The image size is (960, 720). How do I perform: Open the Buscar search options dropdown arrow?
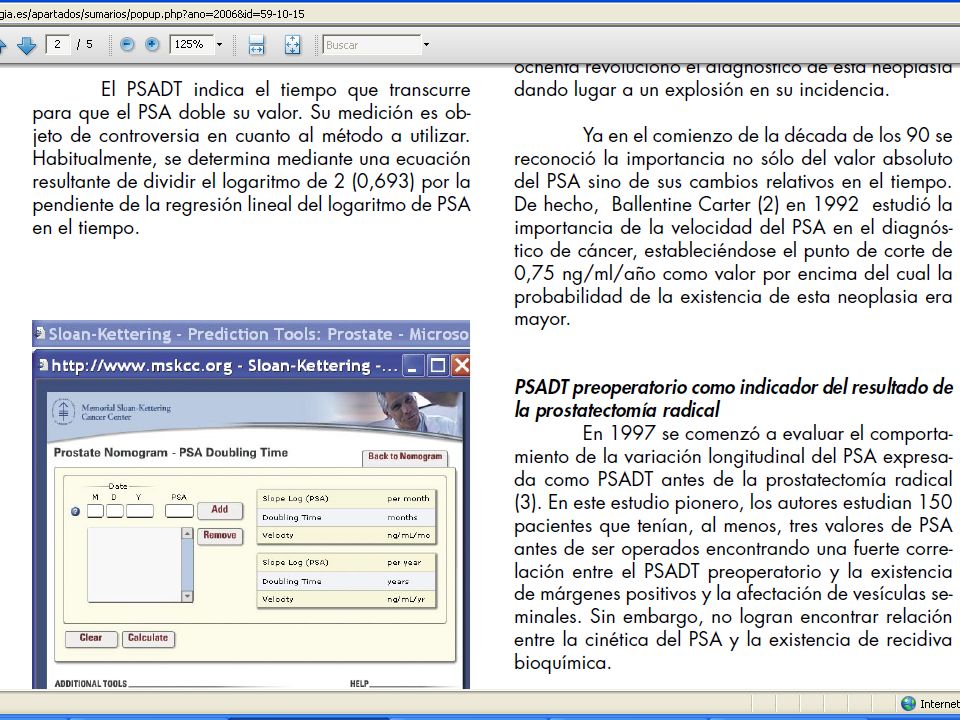(x=427, y=45)
